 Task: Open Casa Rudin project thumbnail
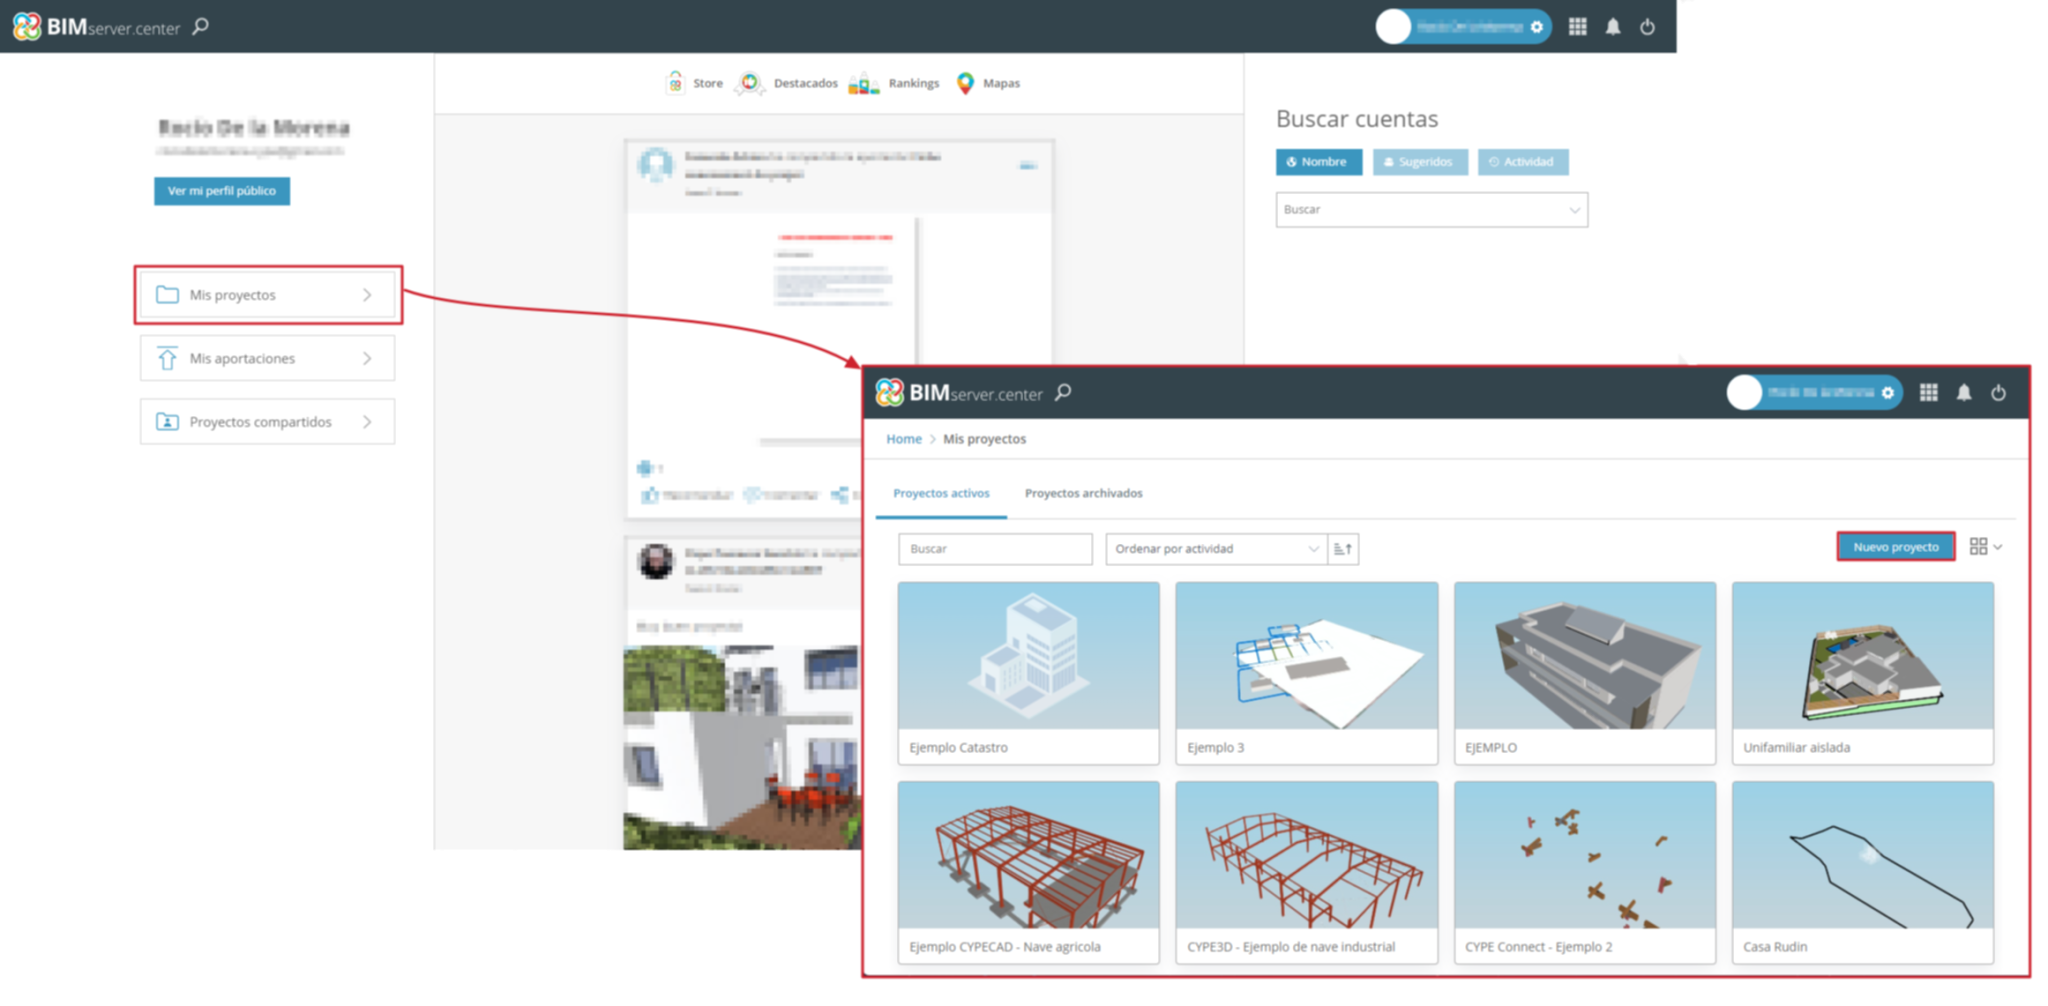pyautogui.click(x=1862, y=855)
